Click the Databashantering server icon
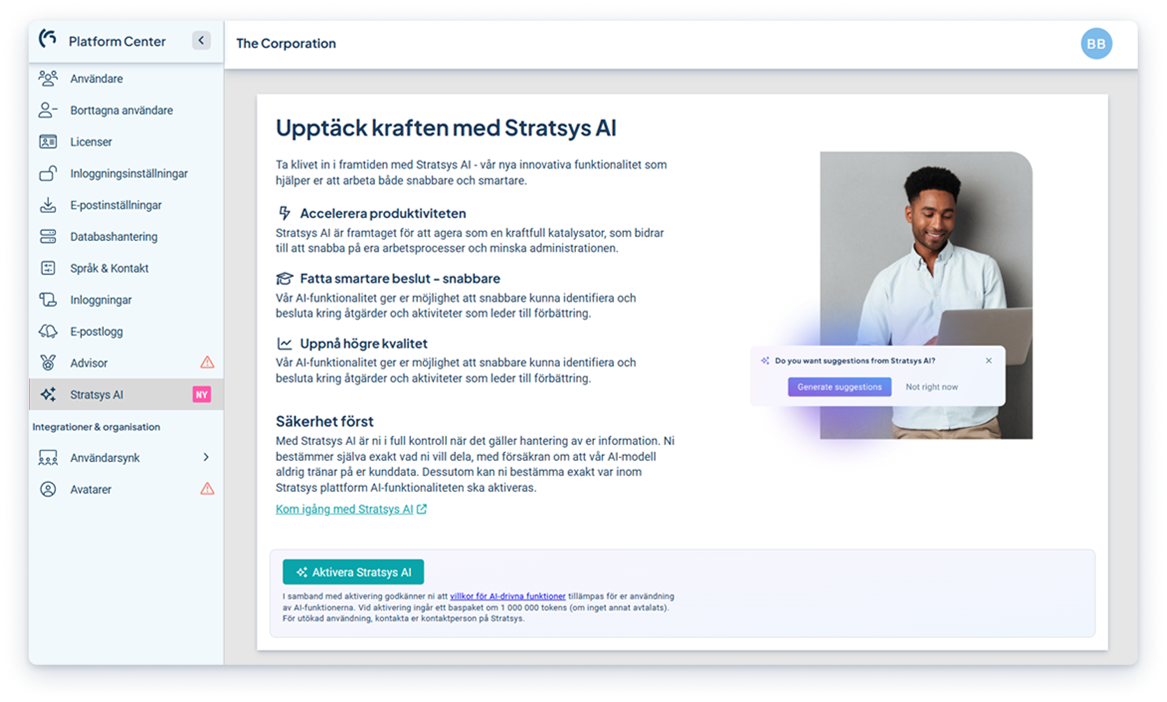Screen dimensions: 1167x702 [x=47, y=237]
